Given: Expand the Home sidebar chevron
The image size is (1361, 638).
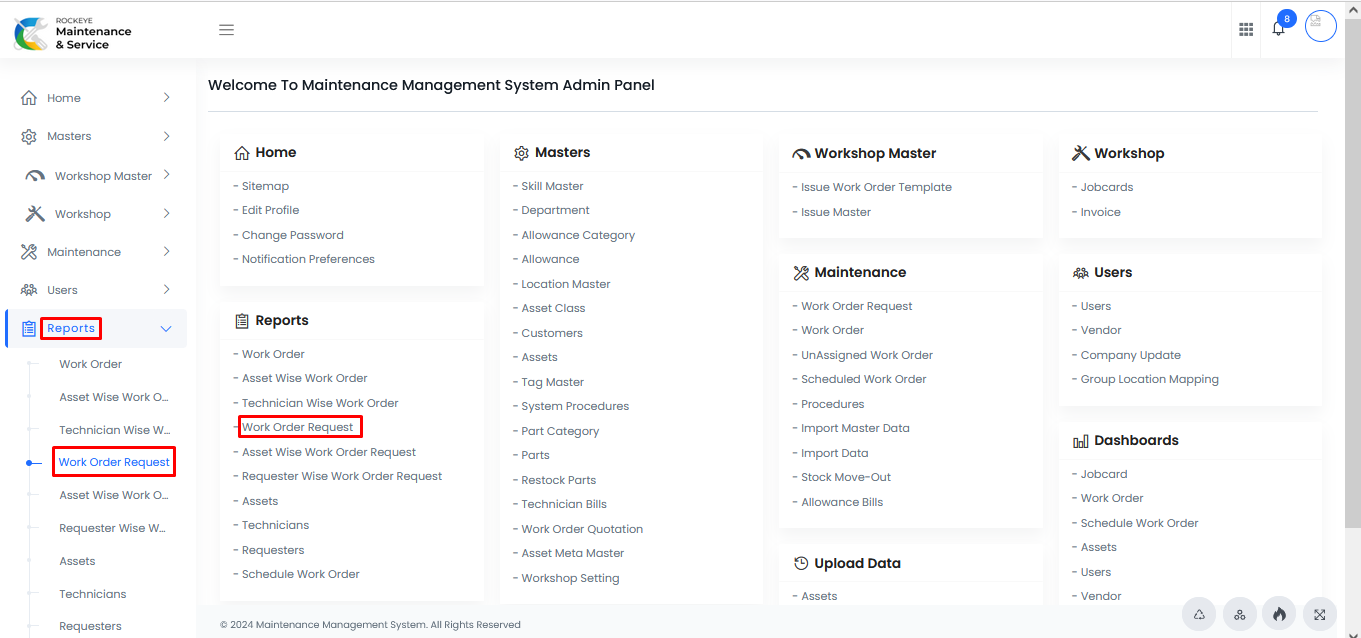Looking at the screenshot, I should point(166,98).
